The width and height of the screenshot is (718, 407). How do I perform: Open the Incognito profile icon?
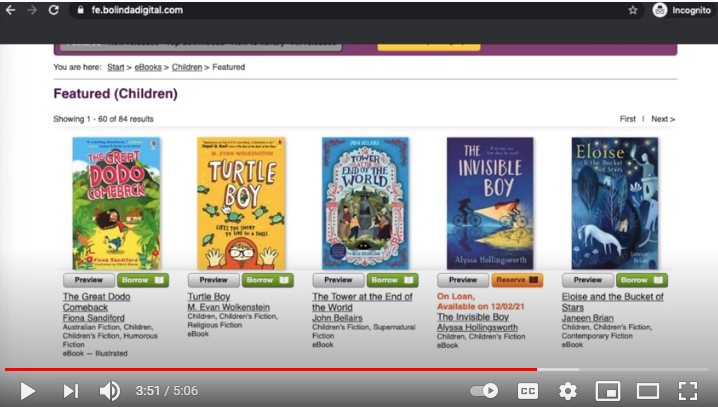[659, 10]
